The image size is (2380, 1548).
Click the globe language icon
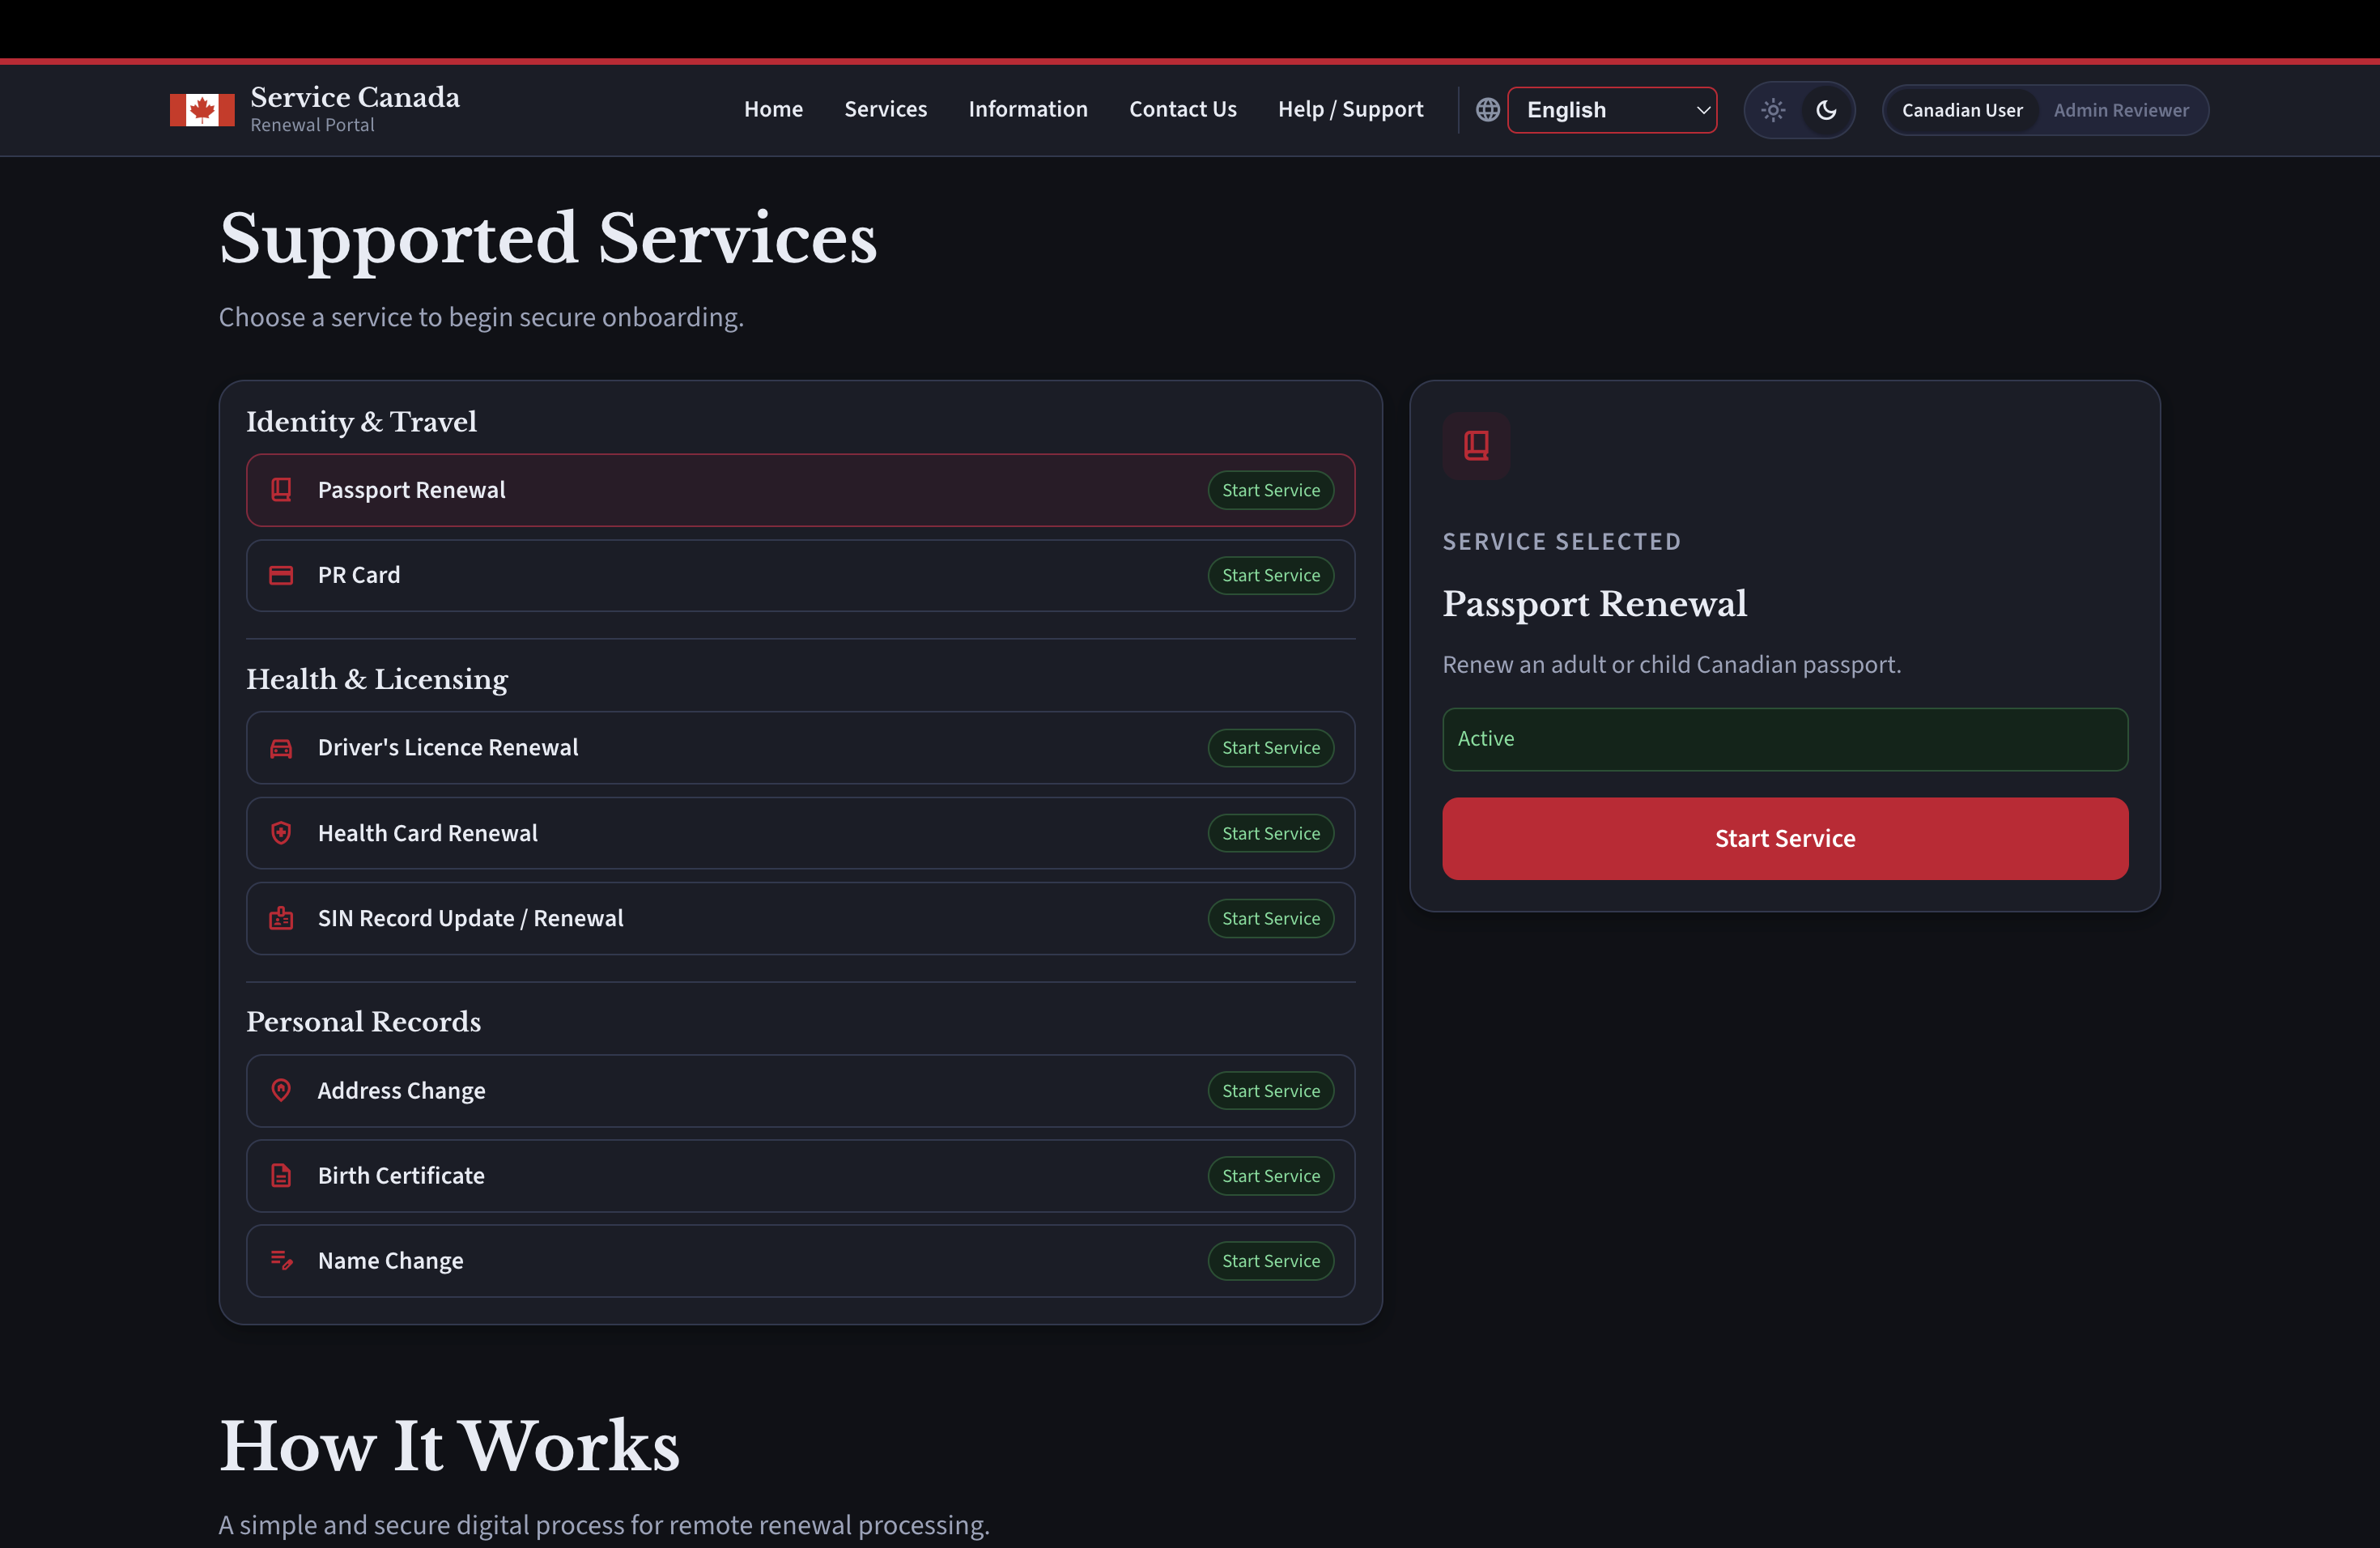coord(1487,110)
